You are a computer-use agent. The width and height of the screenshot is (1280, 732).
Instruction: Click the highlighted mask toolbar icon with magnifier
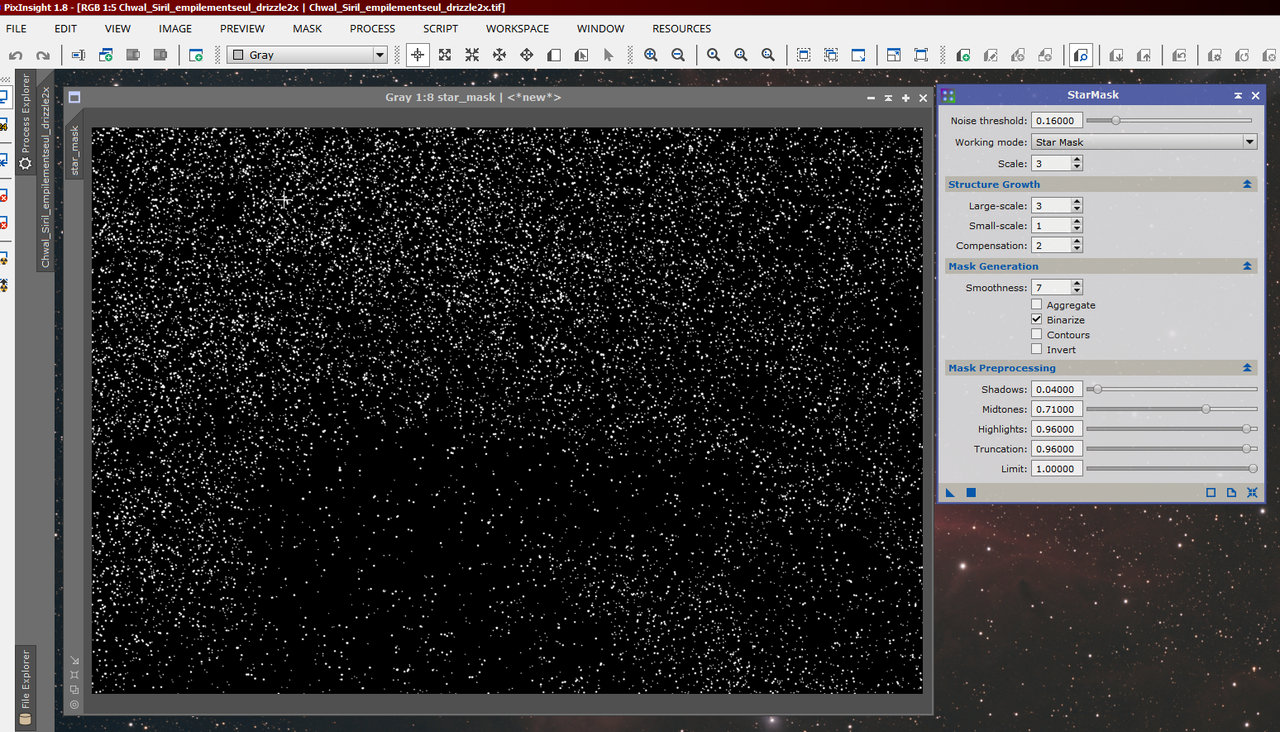pyautogui.click(x=1080, y=55)
